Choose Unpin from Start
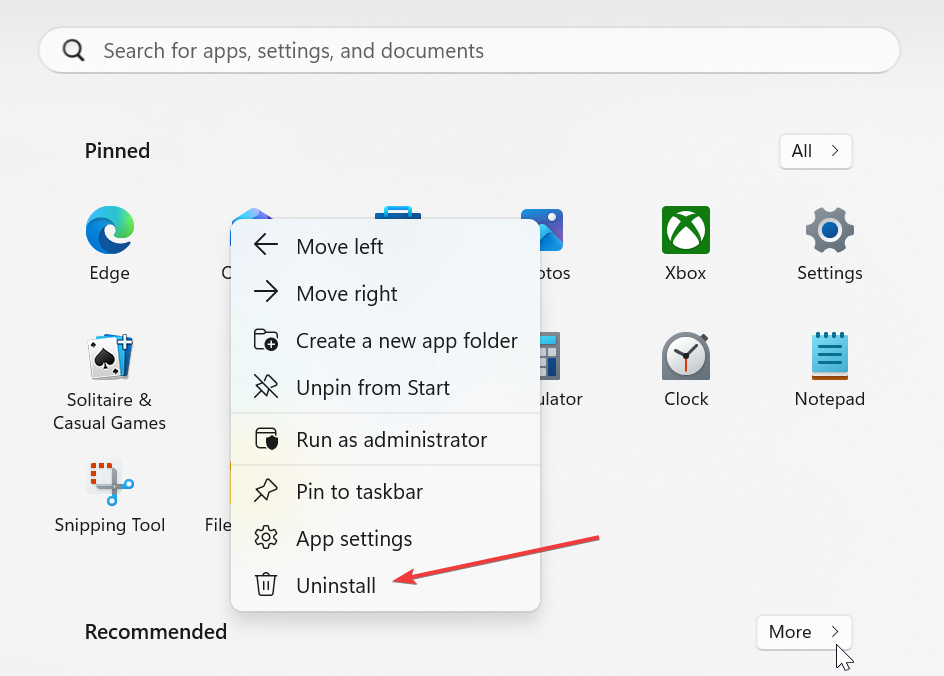This screenshot has height=676, width=944. (372, 388)
